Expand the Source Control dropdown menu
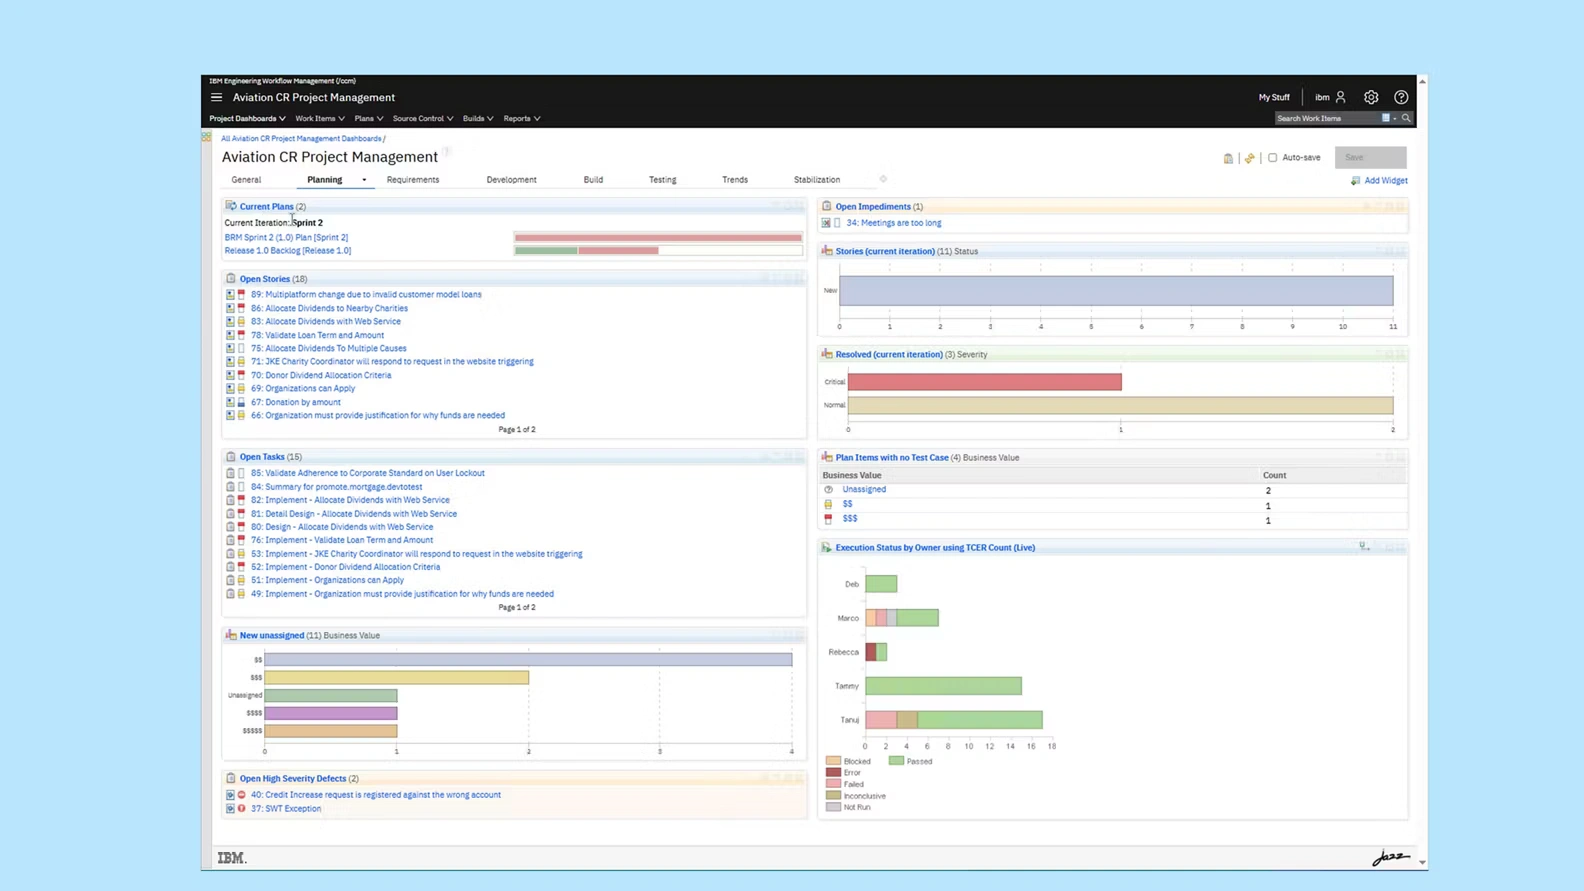Screen dimensions: 1584x891 422,118
